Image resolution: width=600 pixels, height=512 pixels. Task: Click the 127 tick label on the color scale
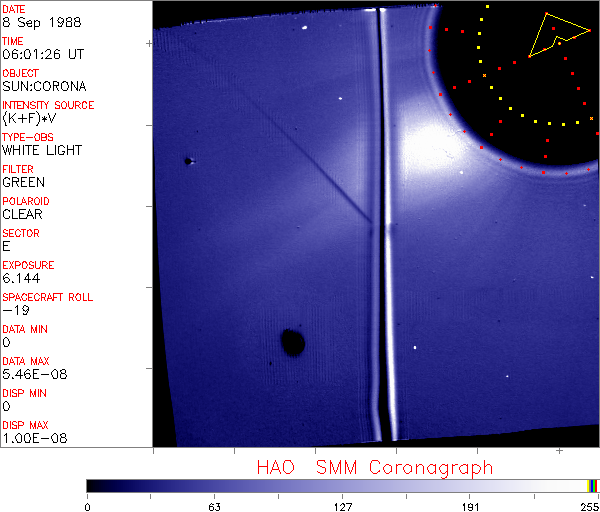tap(342, 507)
